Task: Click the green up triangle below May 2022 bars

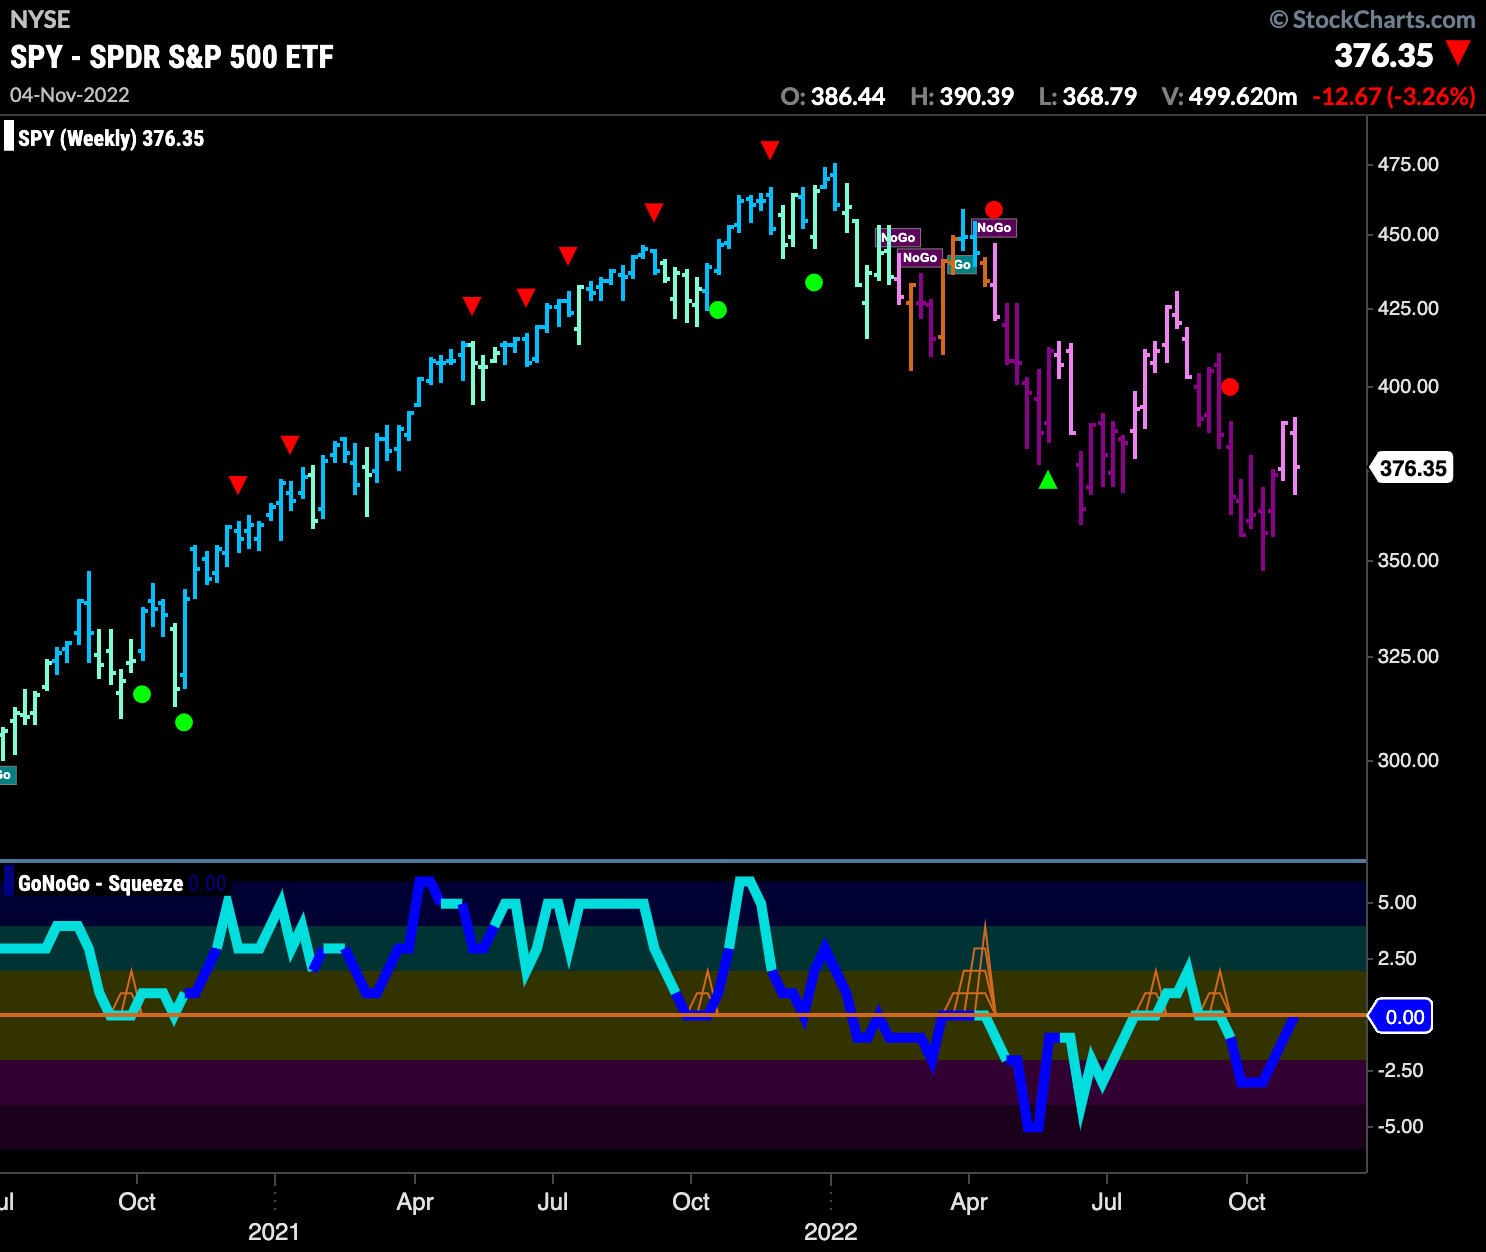Action: [x=1047, y=480]
